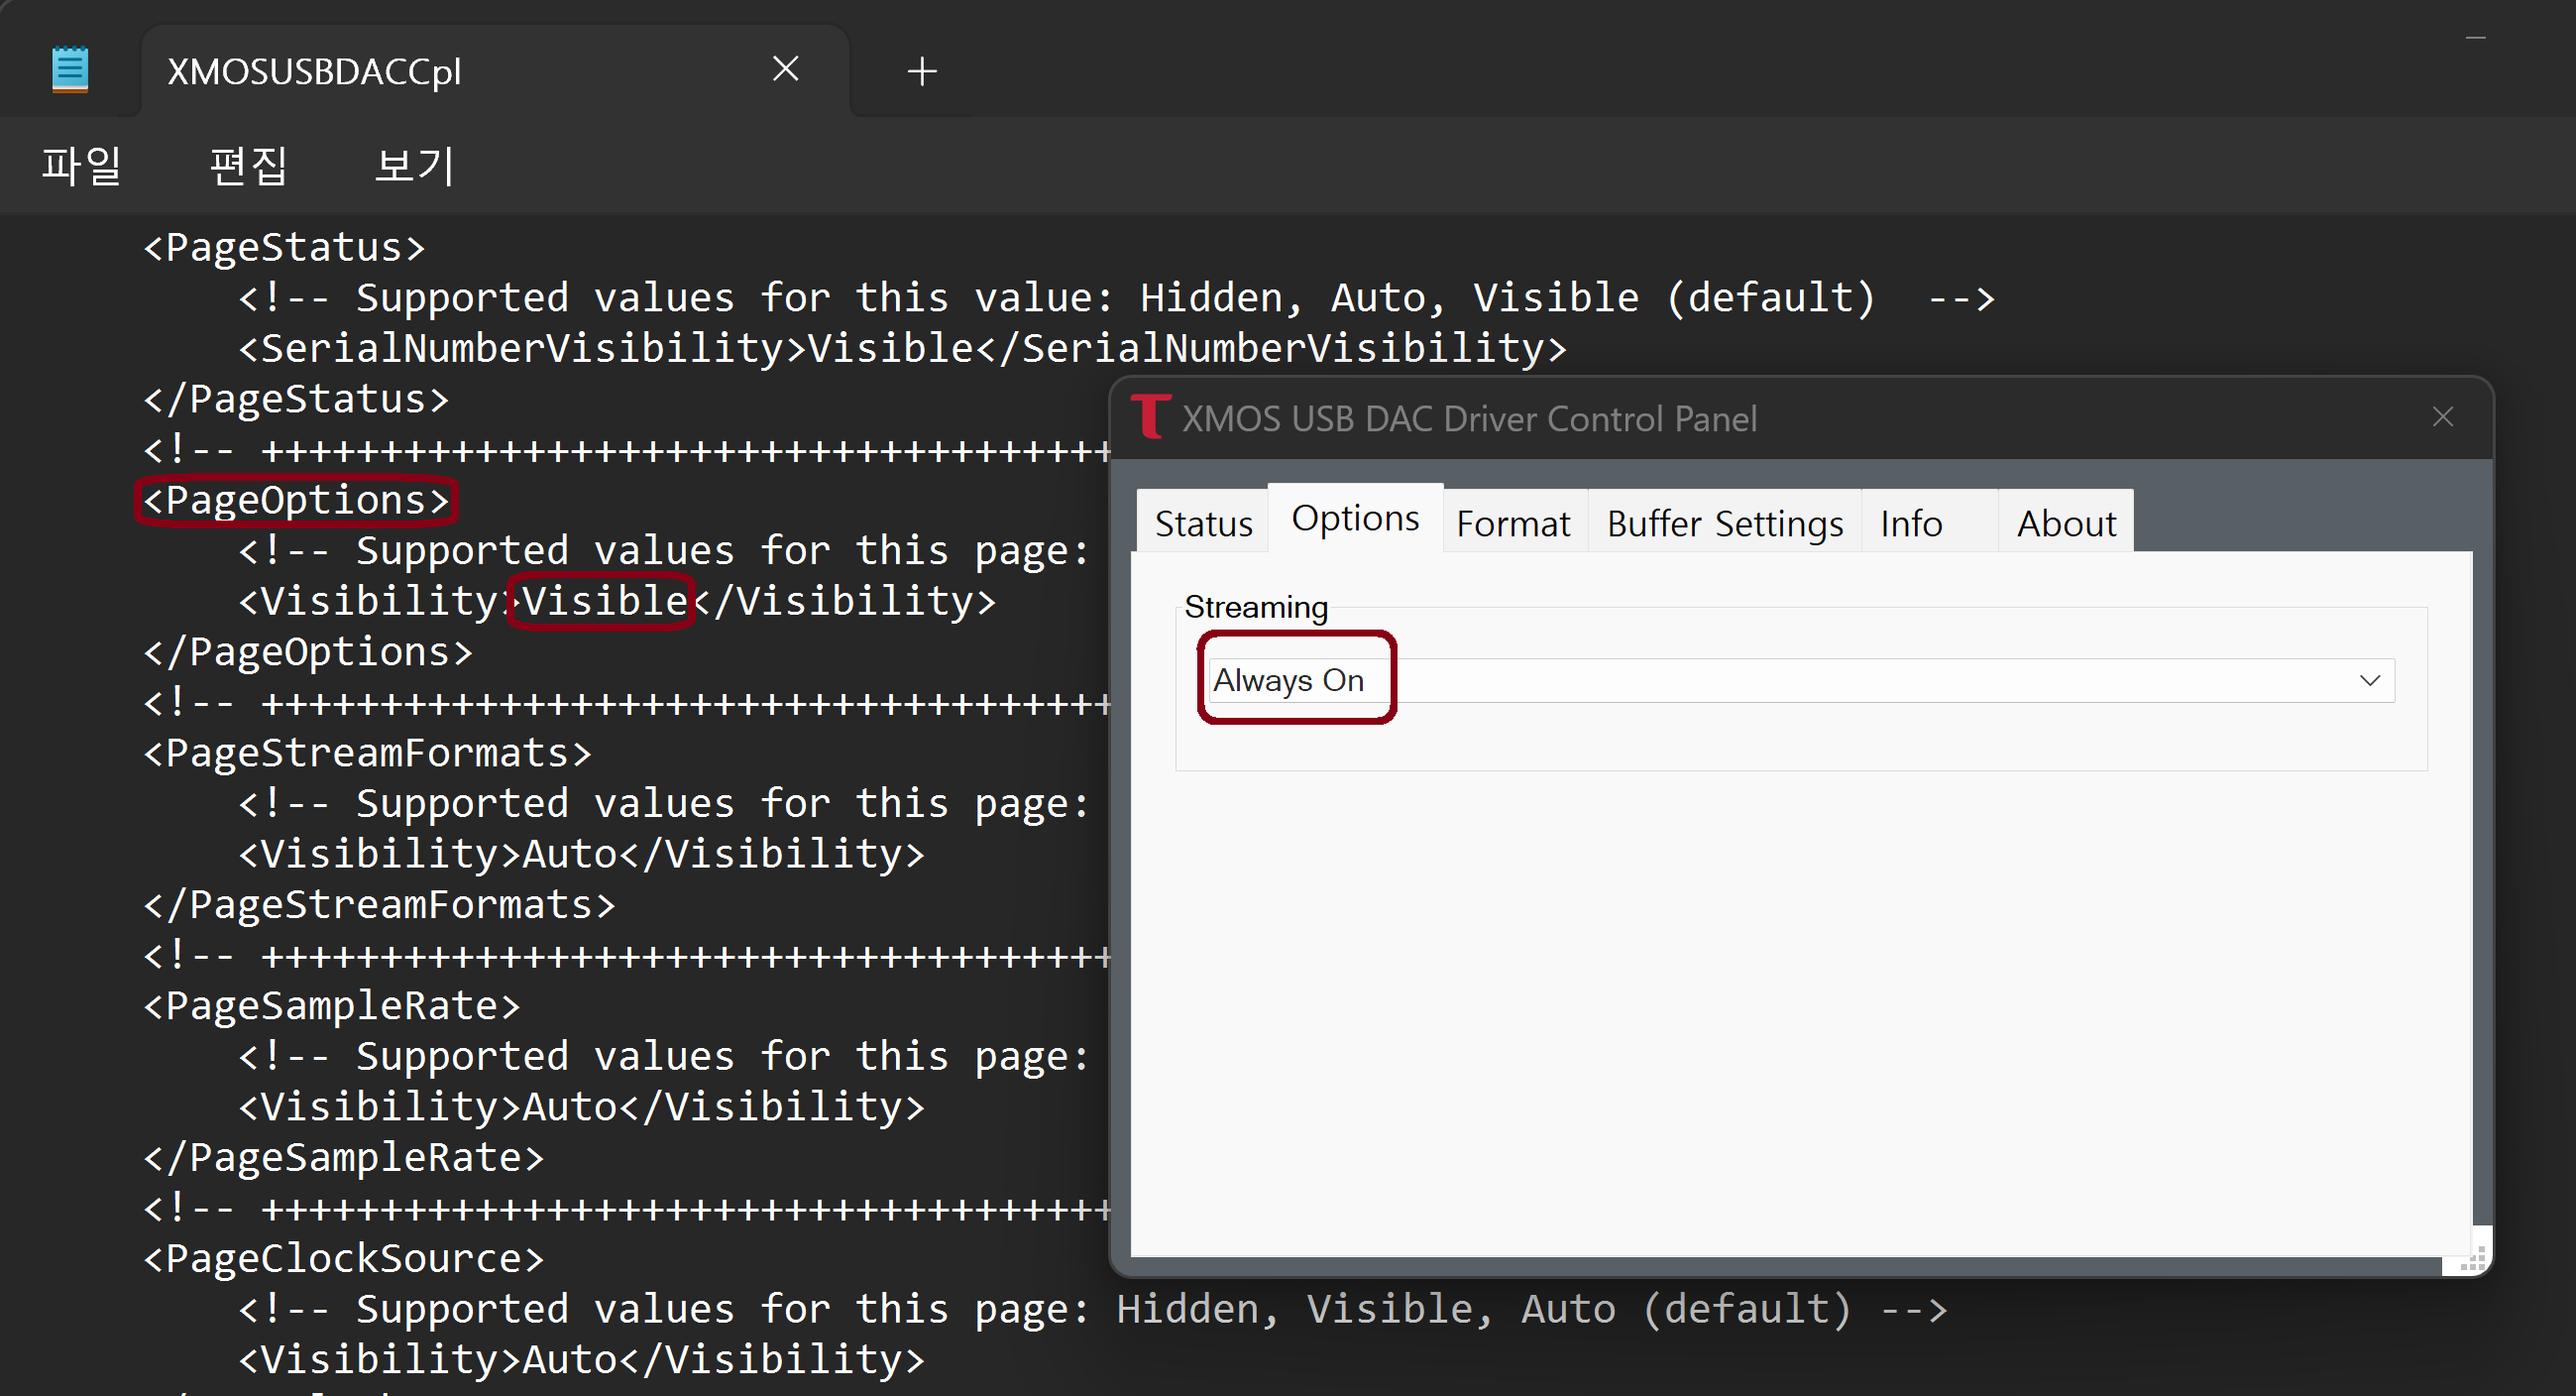Click the </PageStreamFormats> closing tag
Screen dimensions: 2576x1396
pos(379,904)
